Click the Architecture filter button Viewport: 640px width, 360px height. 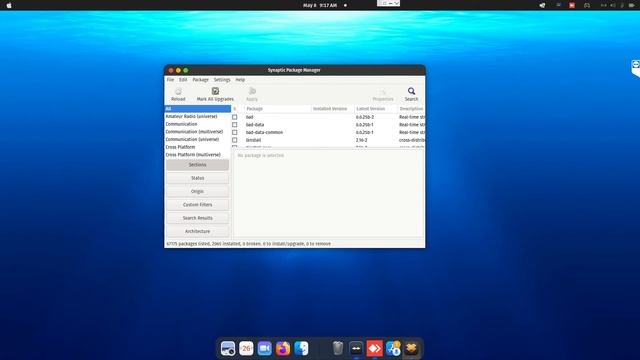point(198,231)
